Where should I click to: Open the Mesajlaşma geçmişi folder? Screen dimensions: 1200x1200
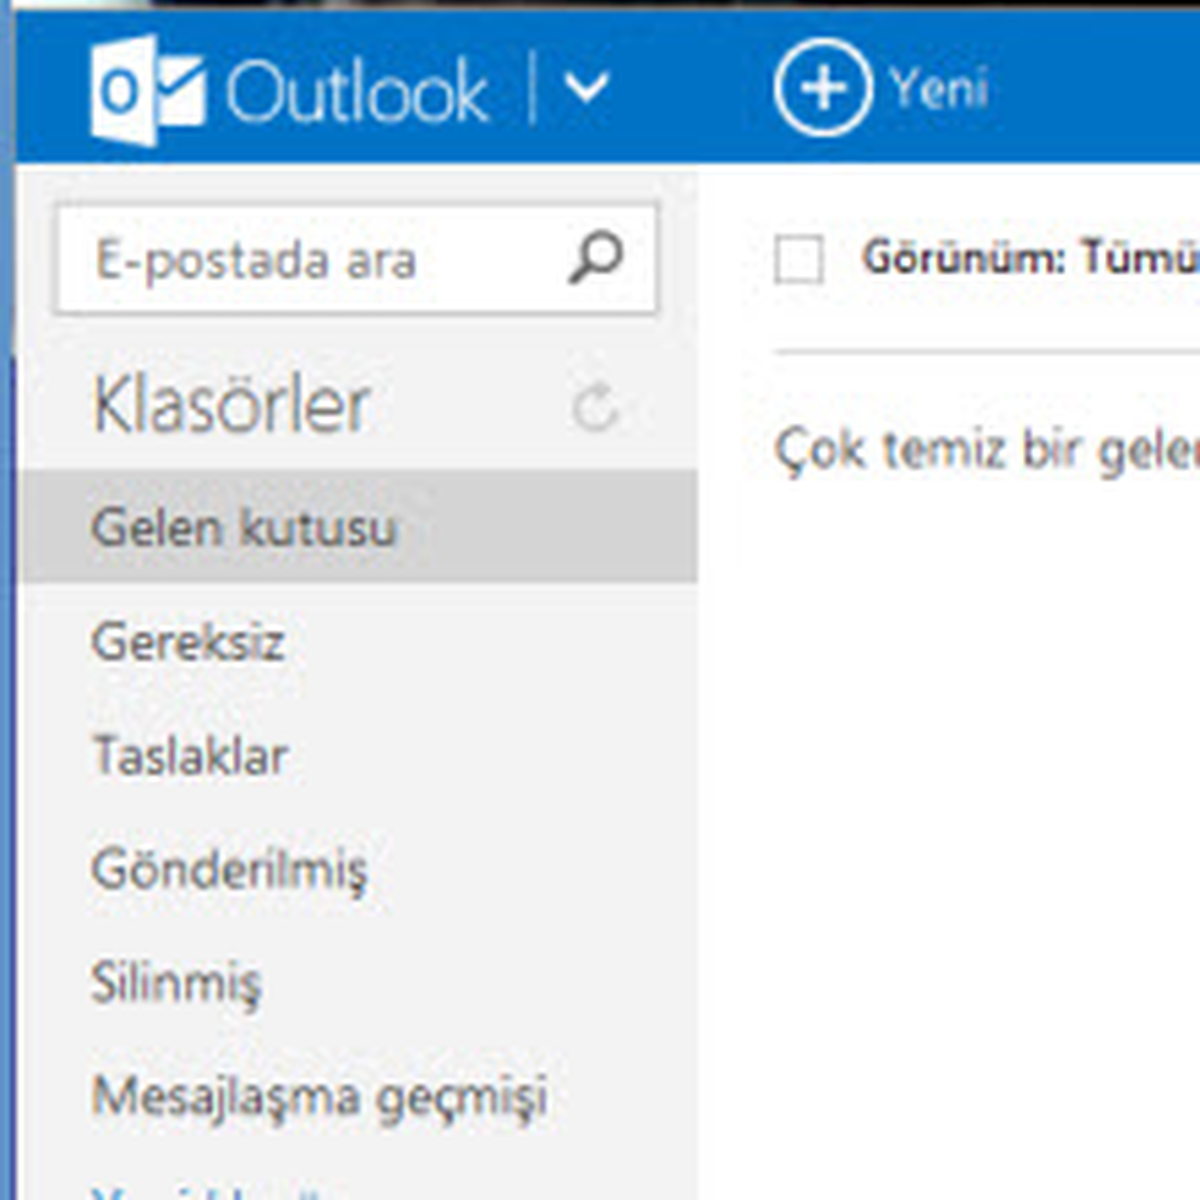[x=319, y=1097]
